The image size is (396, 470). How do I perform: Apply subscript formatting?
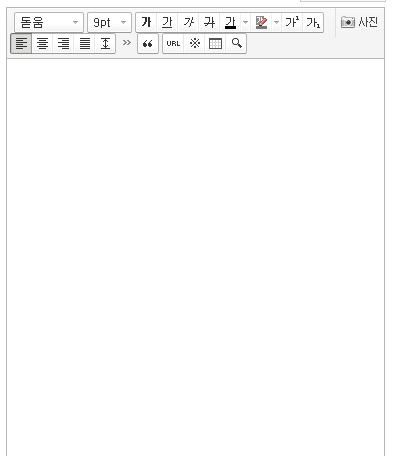[x=313, y=23]
